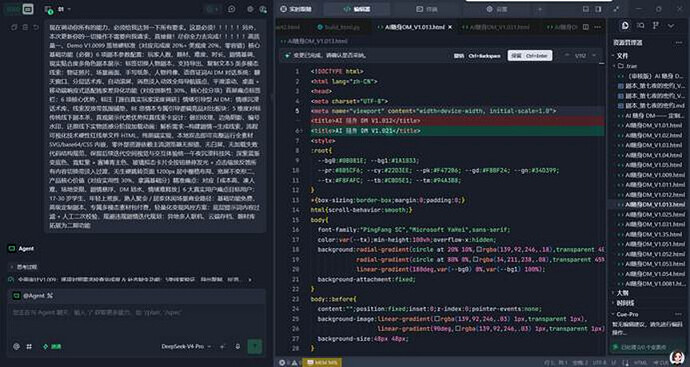
Task: Select the right half of mode toggle
Action: pyautogui.click(x=28, y=9)
